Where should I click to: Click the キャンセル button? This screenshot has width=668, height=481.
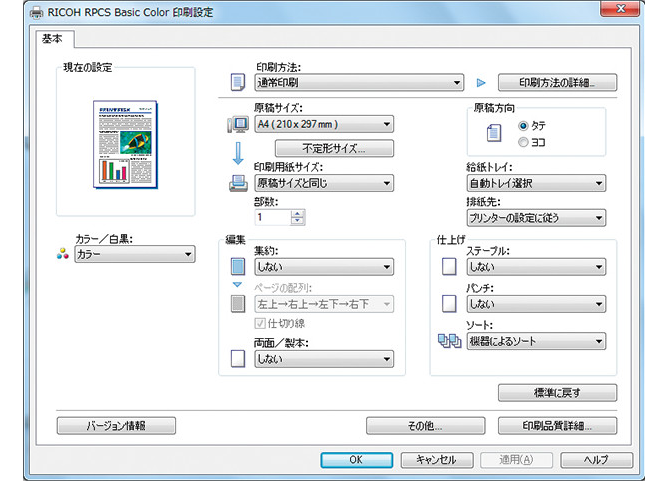point(437,460)
